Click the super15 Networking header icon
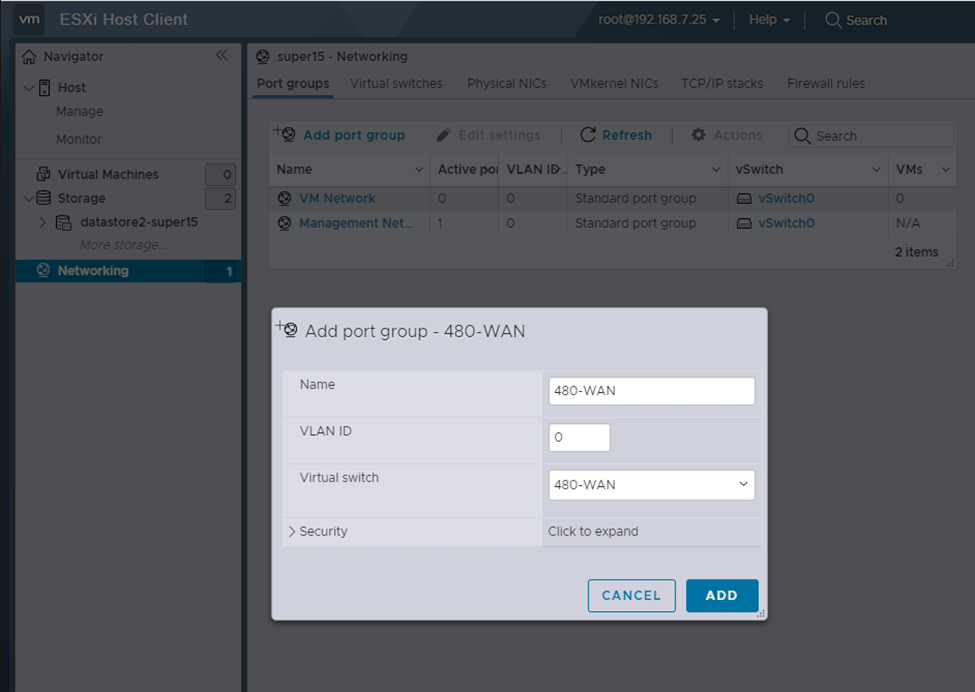Viewport: 975px width, 692px height. pos(262,57)
